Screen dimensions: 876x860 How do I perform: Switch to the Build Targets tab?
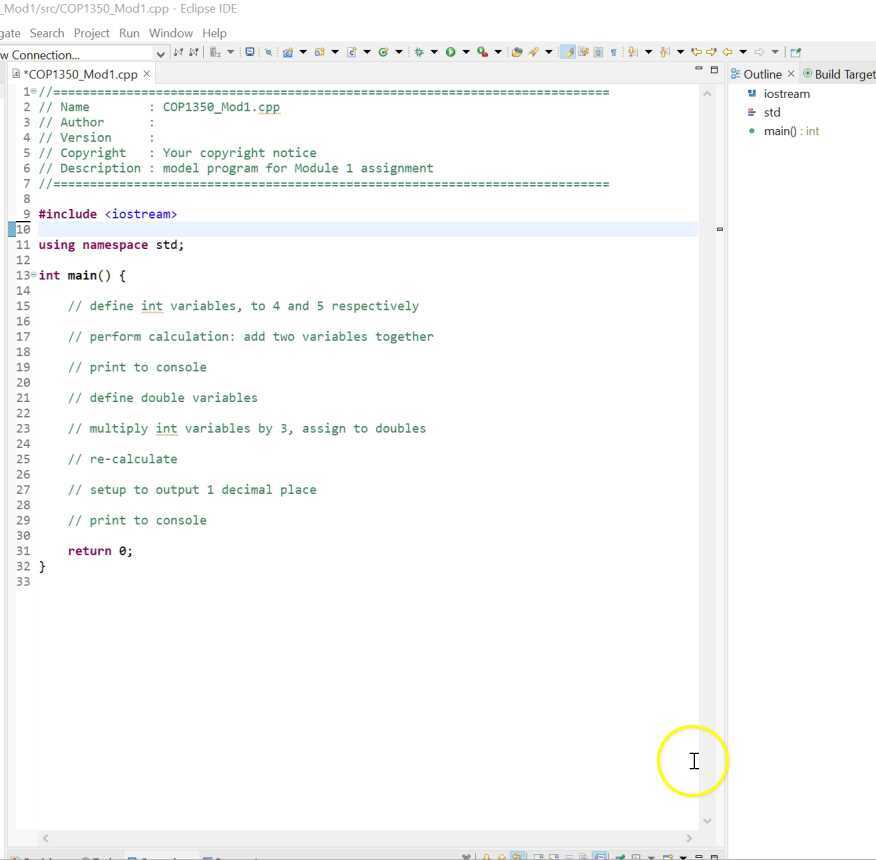pyautogui.click(x=839, y=74)
